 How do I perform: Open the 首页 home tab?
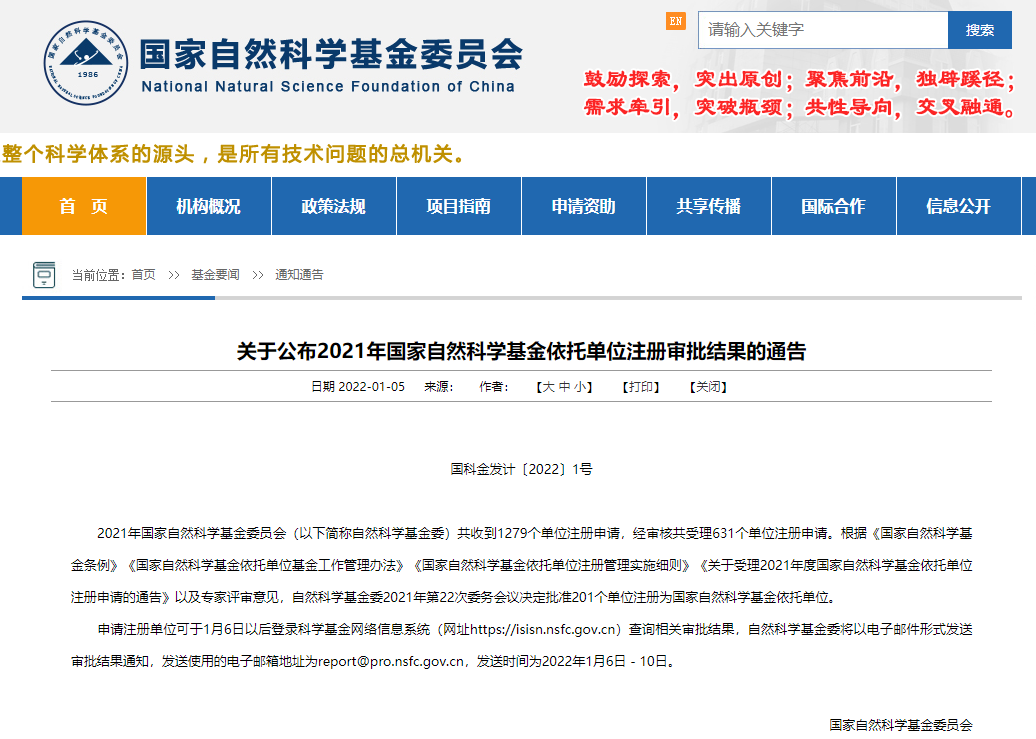point(84,206)
